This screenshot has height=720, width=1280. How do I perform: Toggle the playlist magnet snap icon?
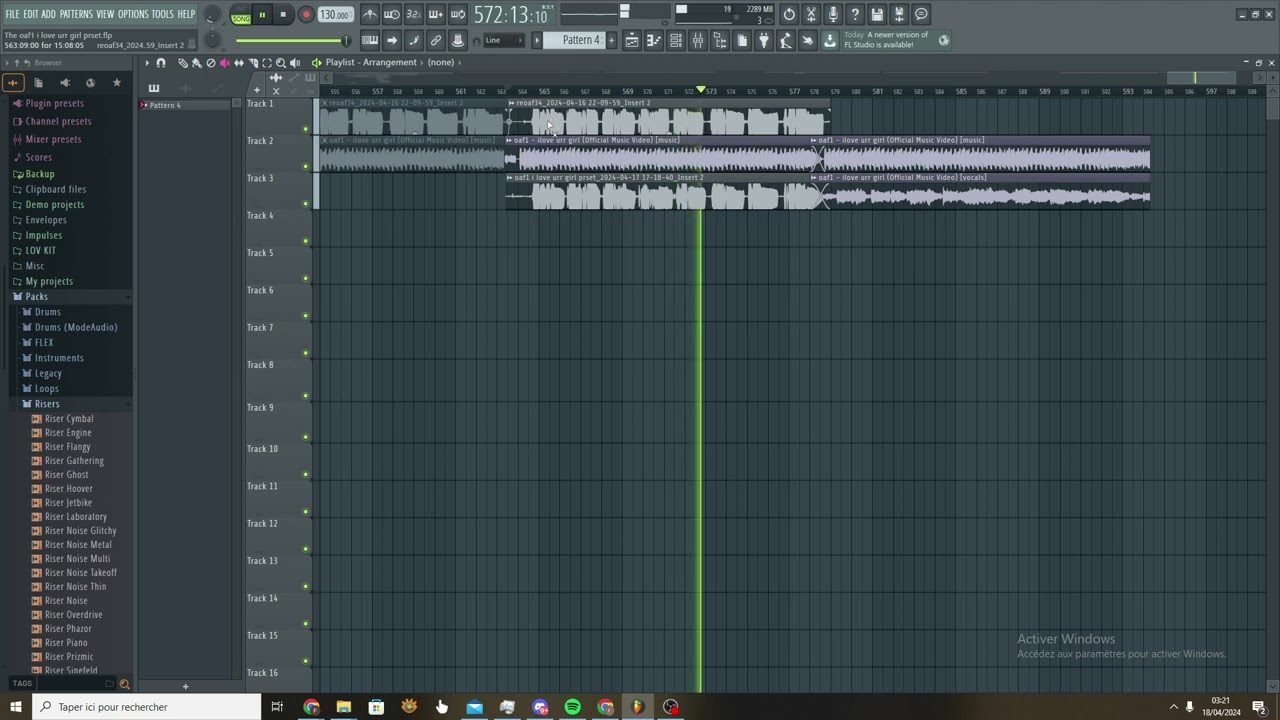(x=161, y=62)
